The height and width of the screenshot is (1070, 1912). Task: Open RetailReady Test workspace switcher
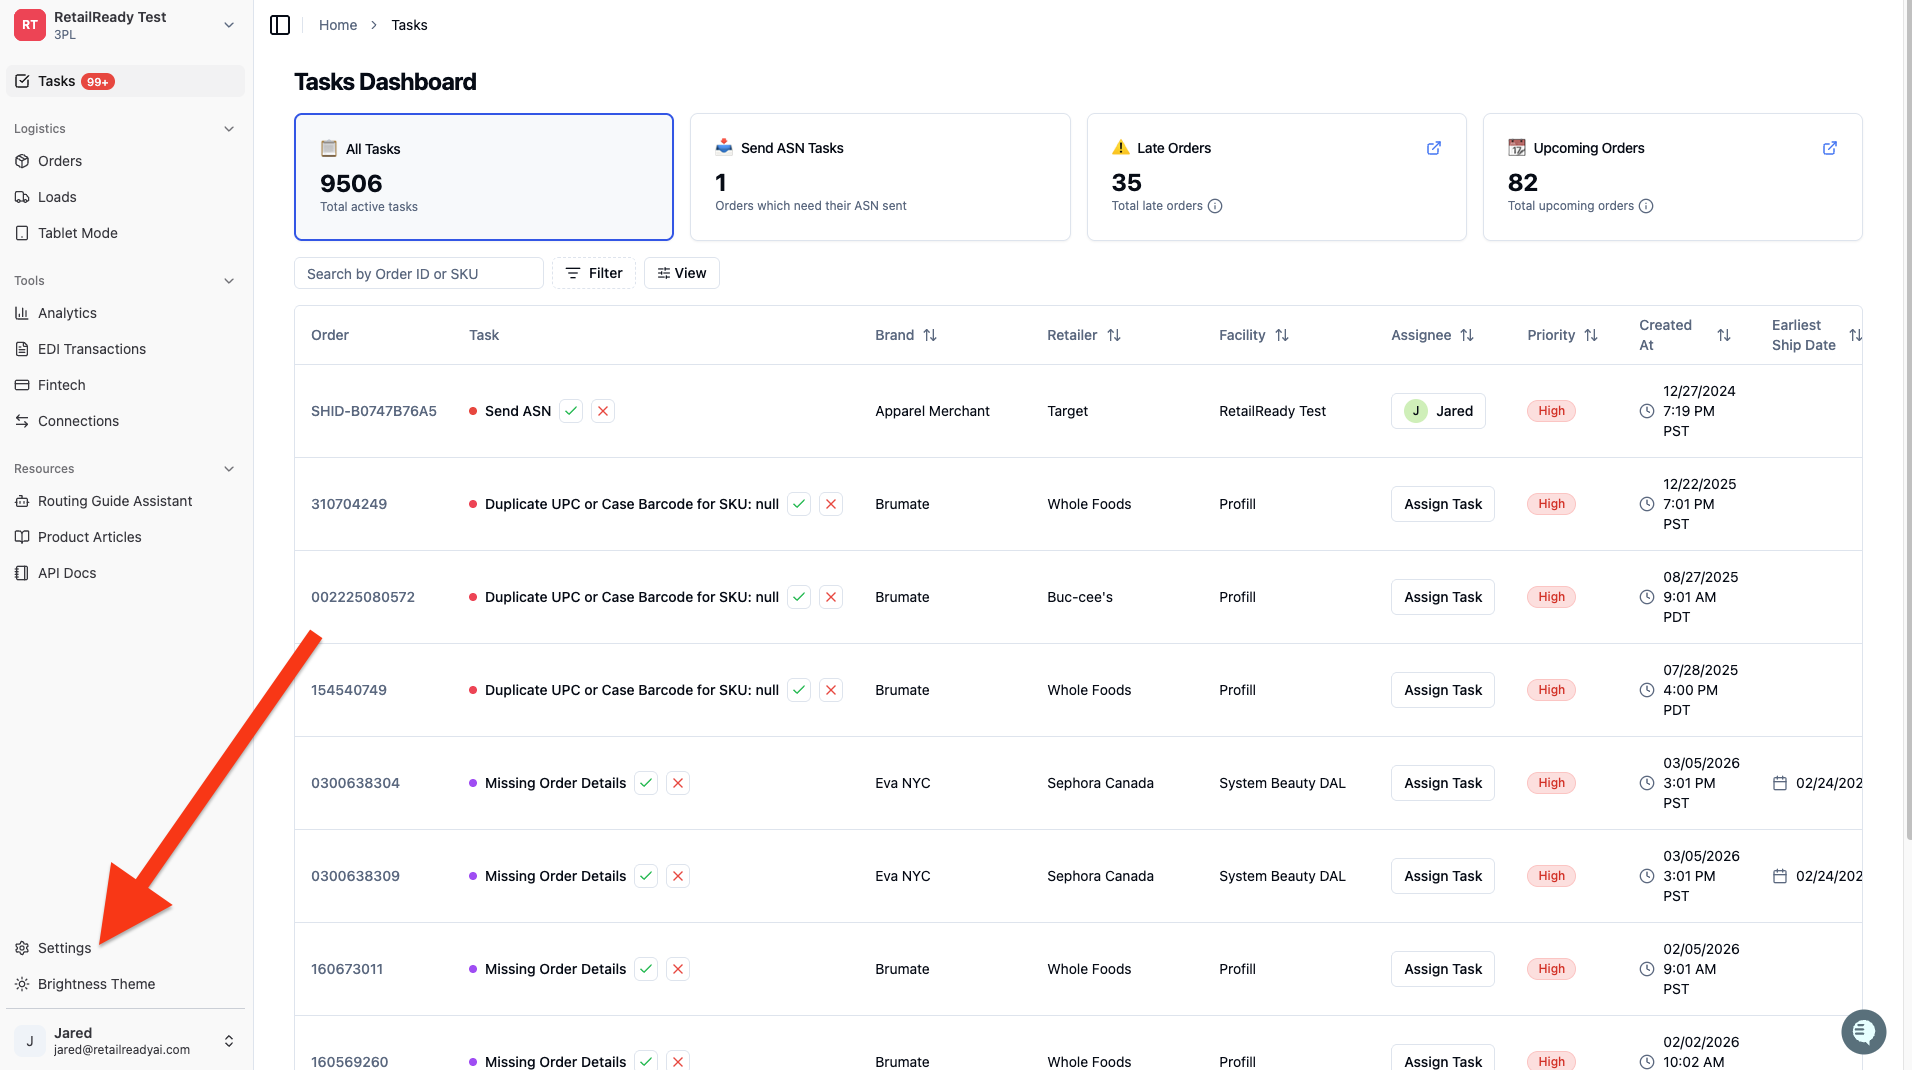125,25
